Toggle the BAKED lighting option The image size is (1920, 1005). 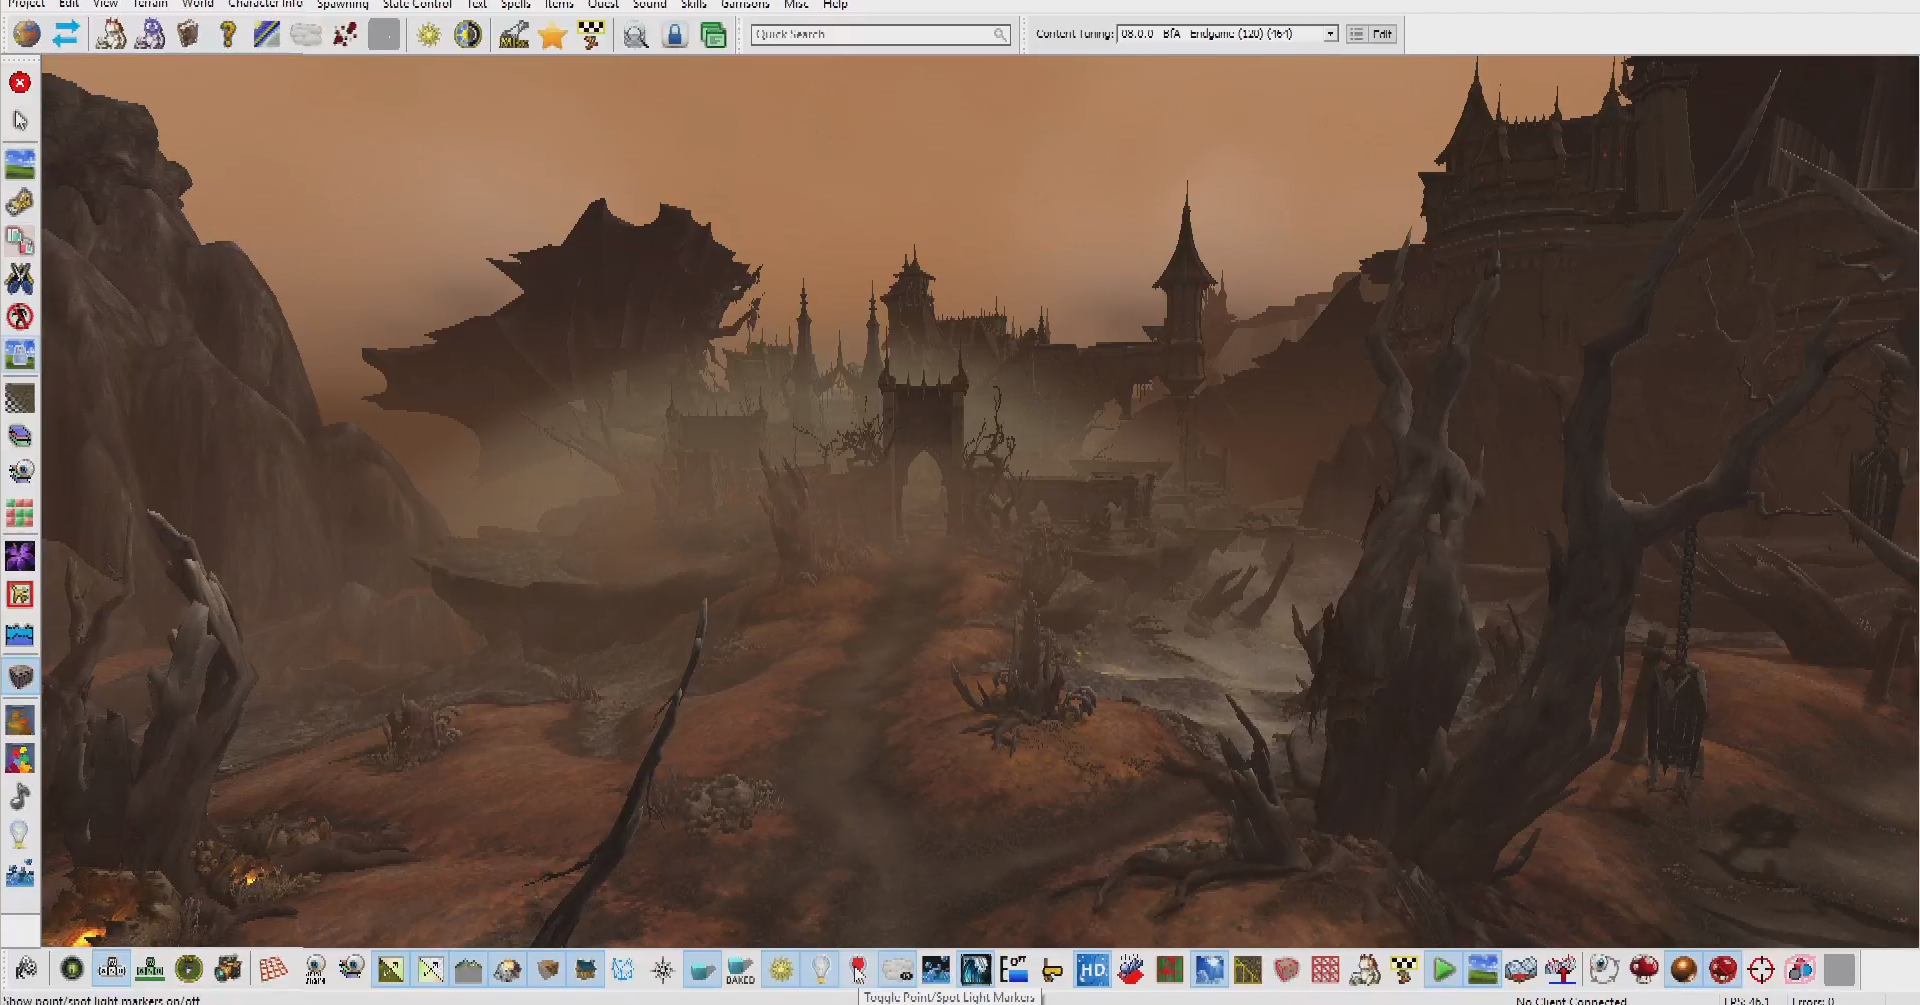click(741, 969)
